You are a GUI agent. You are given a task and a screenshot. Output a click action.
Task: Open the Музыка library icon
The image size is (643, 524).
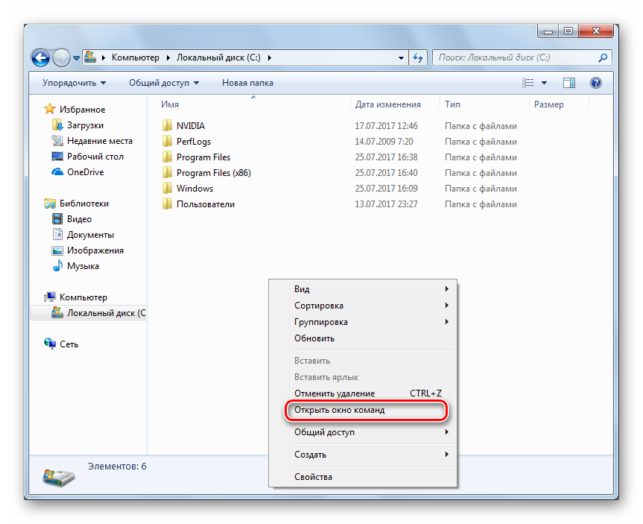pyautogui.click(x=57, y=266)
